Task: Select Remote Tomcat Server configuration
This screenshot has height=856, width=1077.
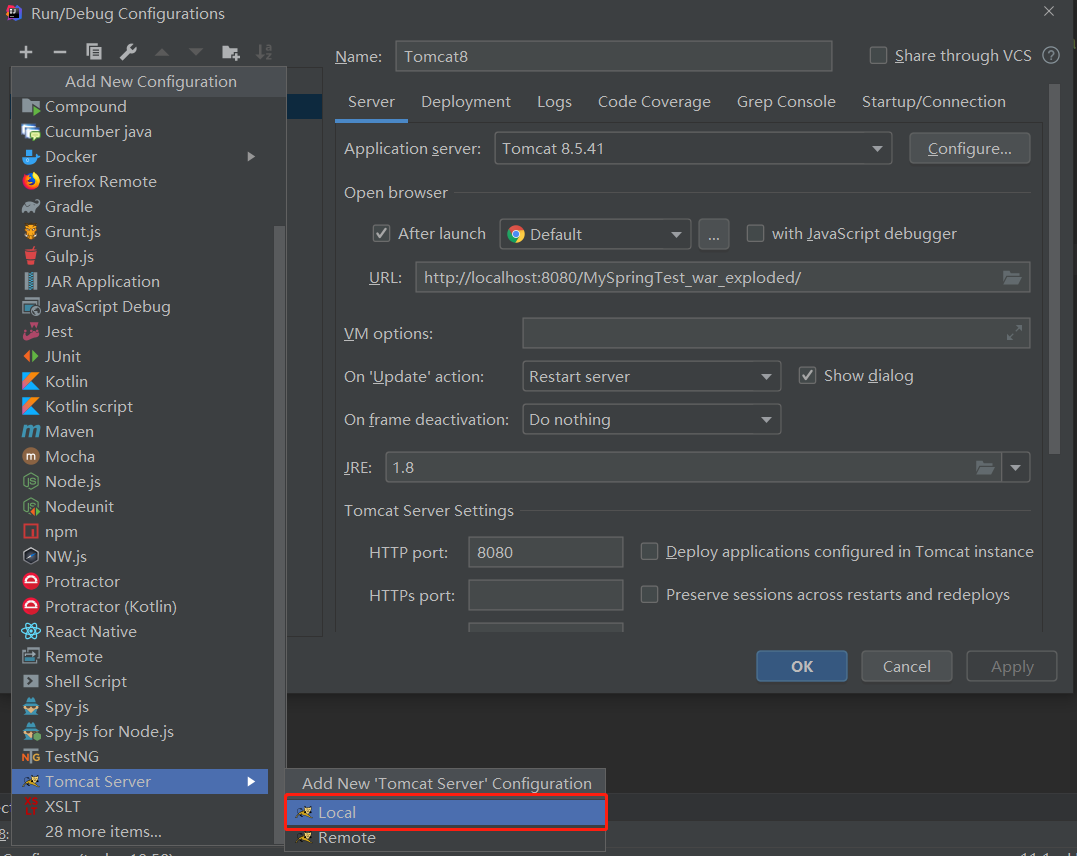Action: (446, 838)
